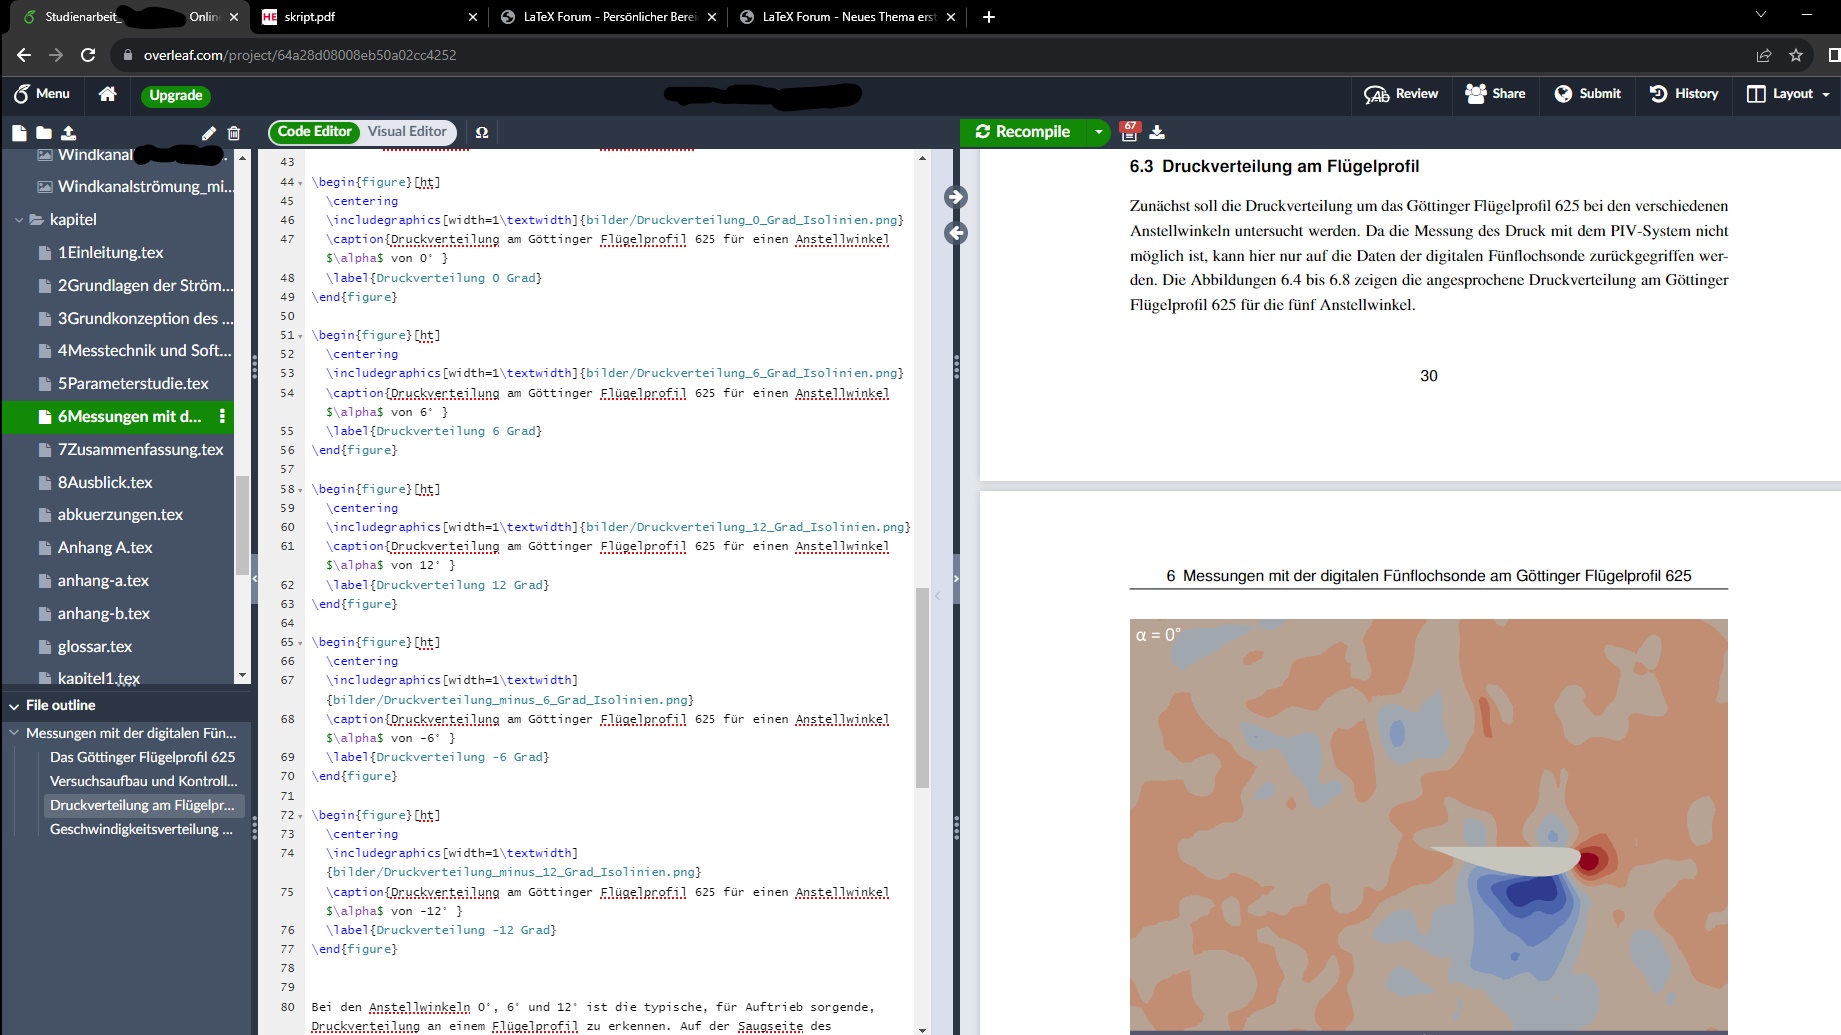
Task: Open the Recompile options dropdown arrow
Action: click(x=1098, y=132)
